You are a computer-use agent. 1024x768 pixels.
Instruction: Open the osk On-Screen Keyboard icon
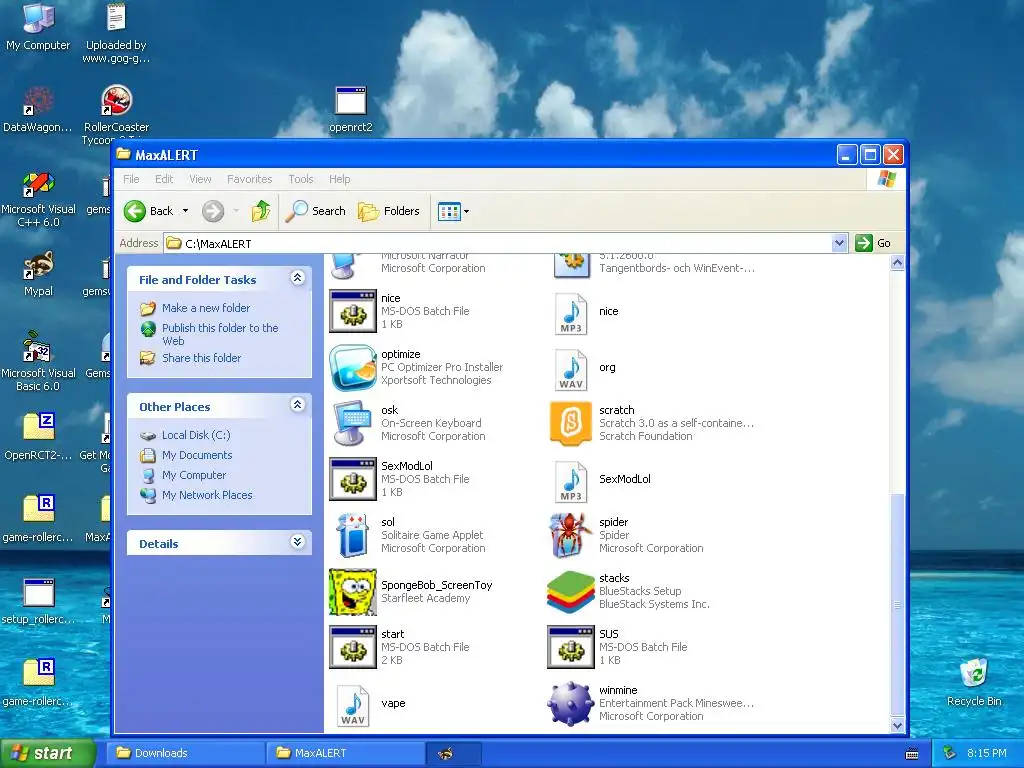353,423
